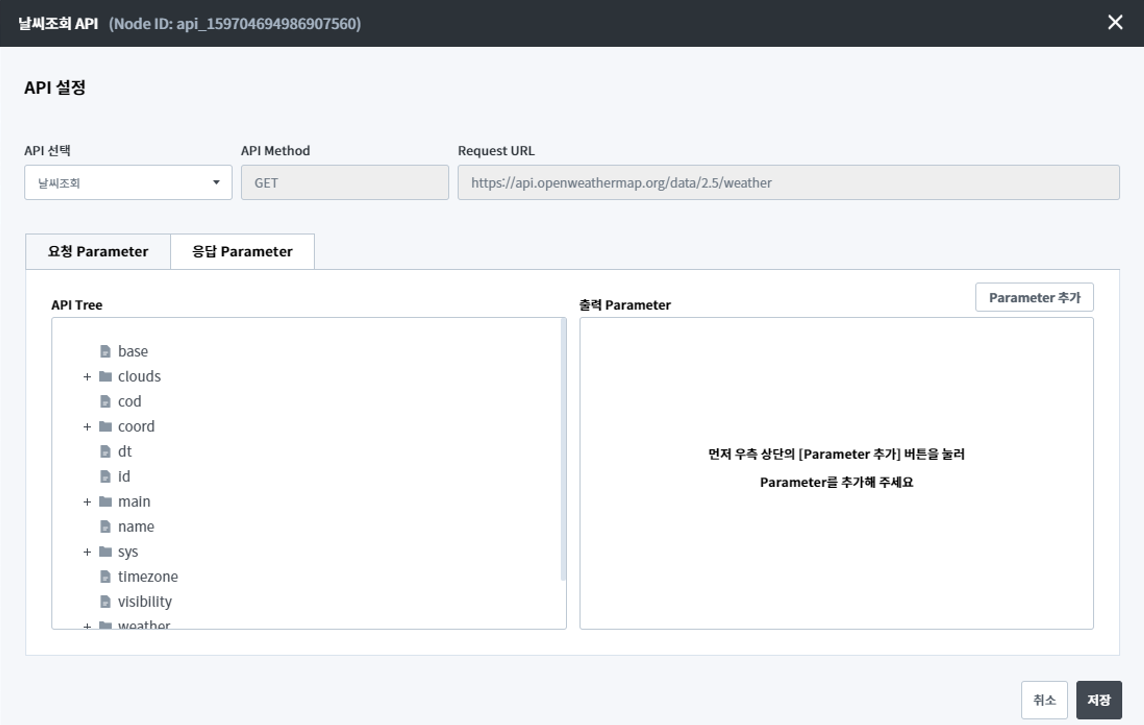Screen dimensions: 1144x725
Task: Select the 응답 Parameter tab
Action: [242, 252]
